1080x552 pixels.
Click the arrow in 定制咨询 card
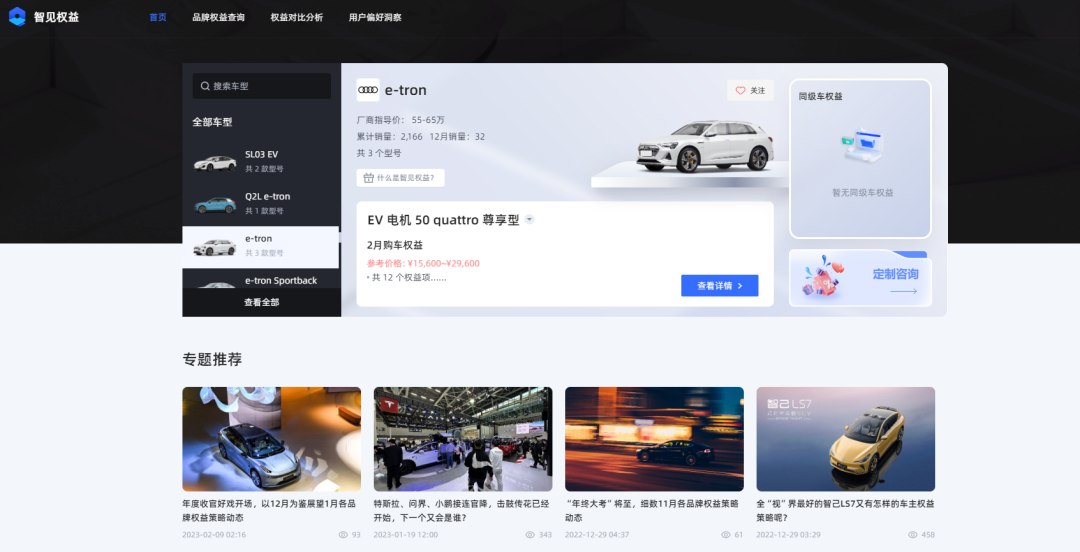[904, 292]
